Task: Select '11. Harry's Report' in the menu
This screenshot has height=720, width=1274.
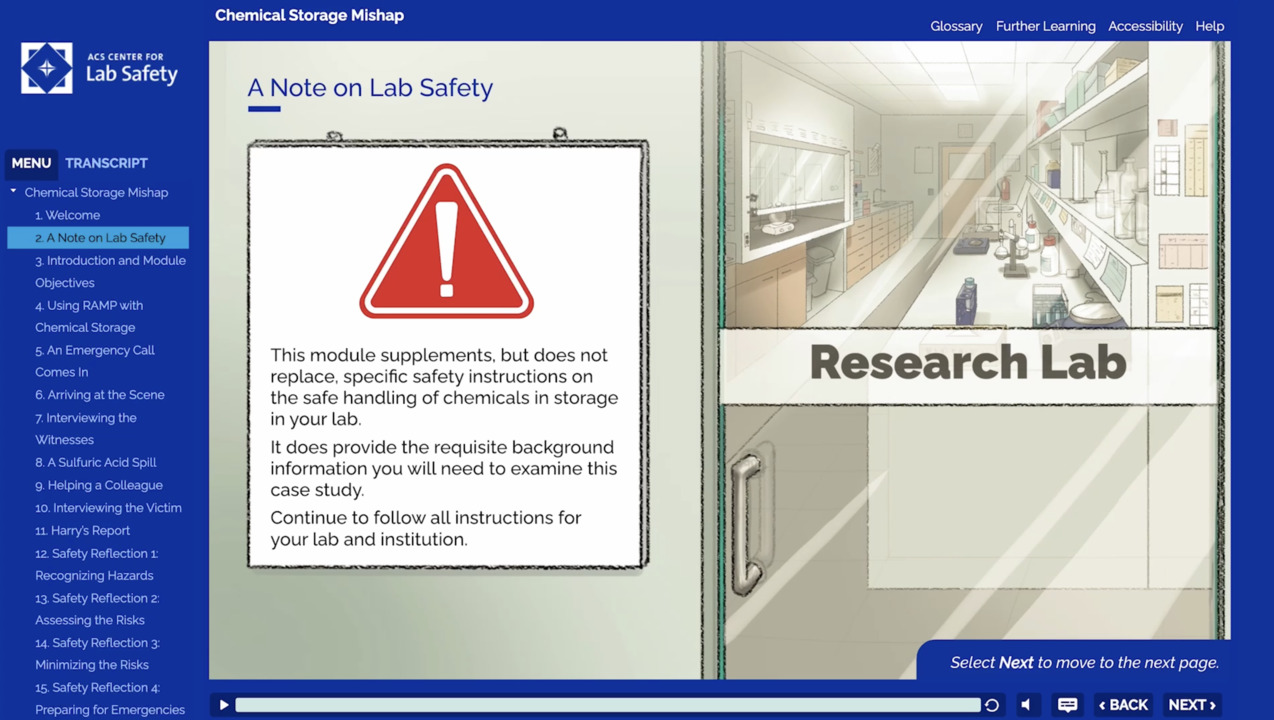Action: (82, 530)
